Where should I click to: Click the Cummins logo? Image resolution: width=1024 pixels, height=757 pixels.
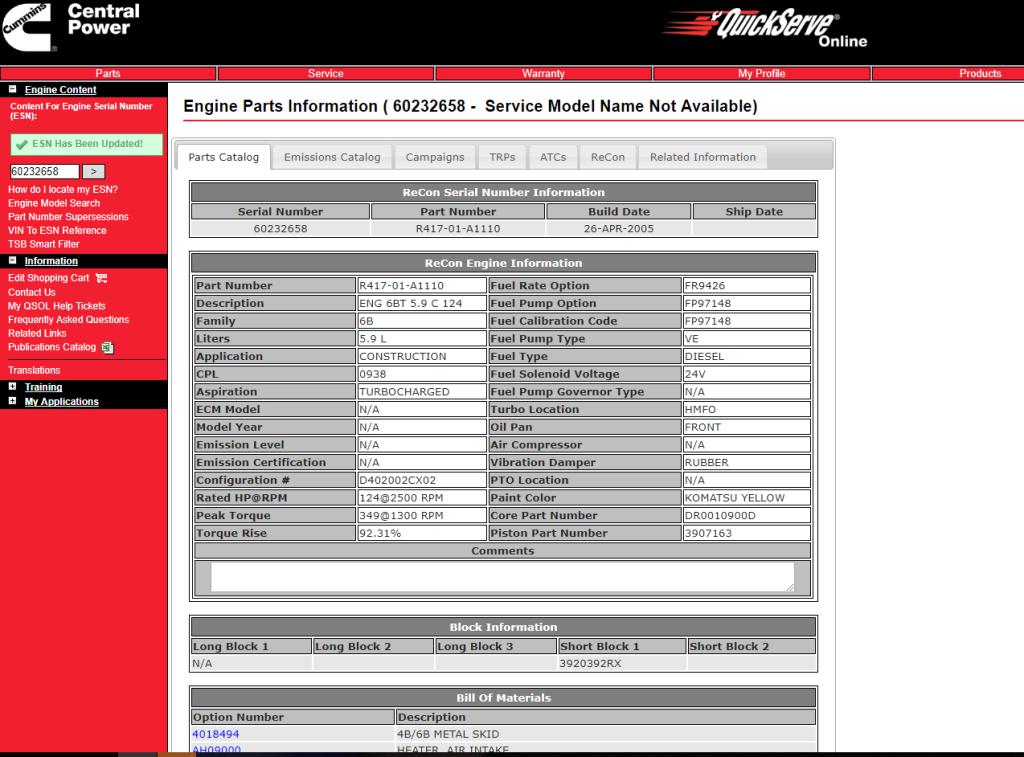pos(30,28)
